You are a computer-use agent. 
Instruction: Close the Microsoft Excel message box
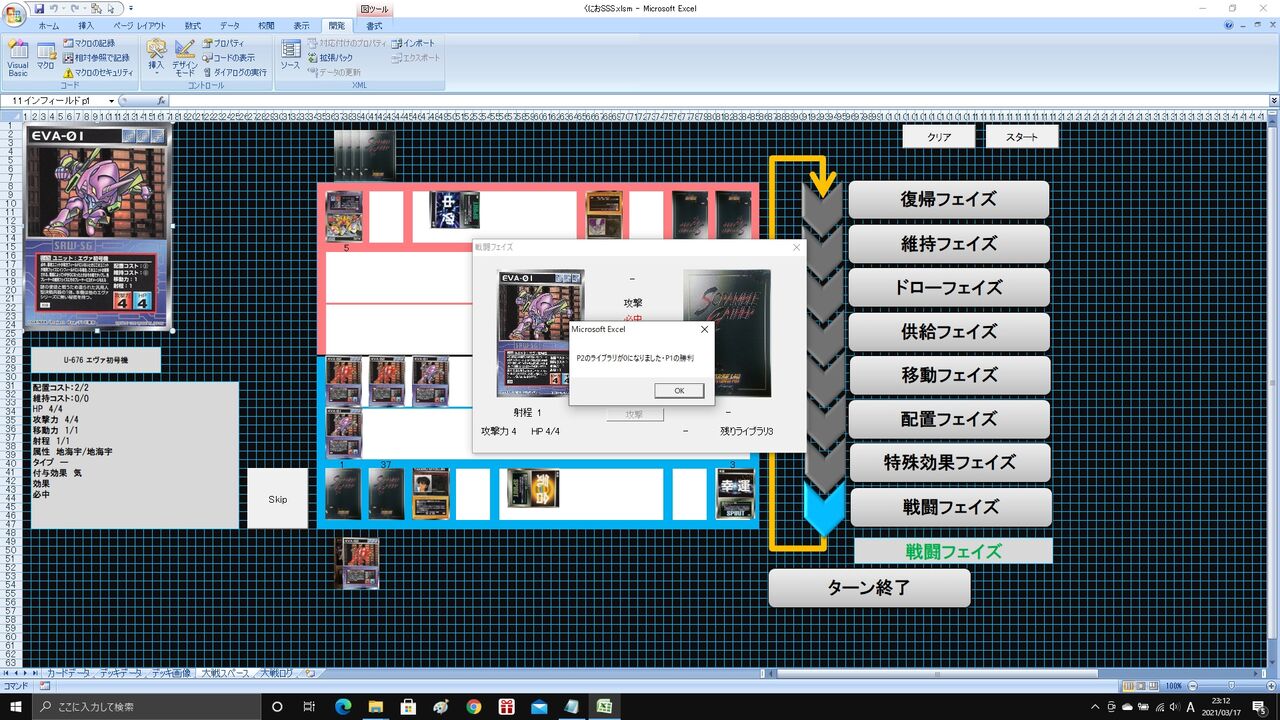pos(704,329)
